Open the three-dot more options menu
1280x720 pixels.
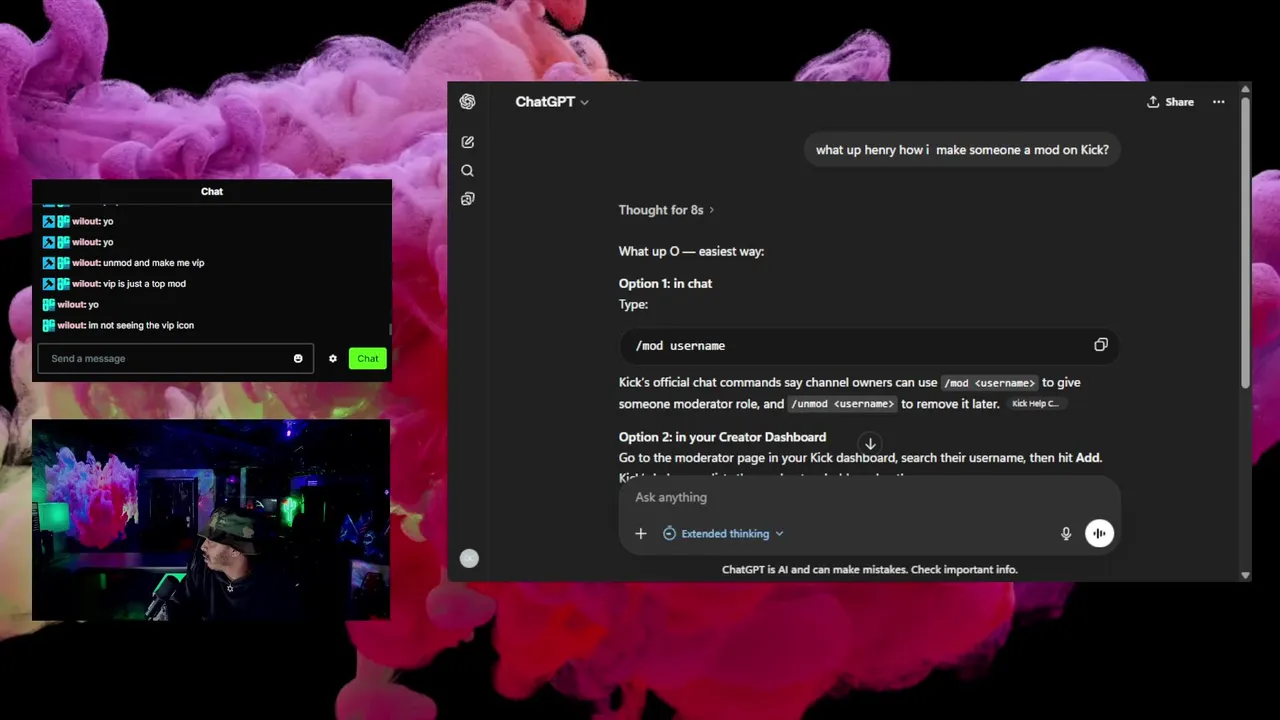(1218, 102)
